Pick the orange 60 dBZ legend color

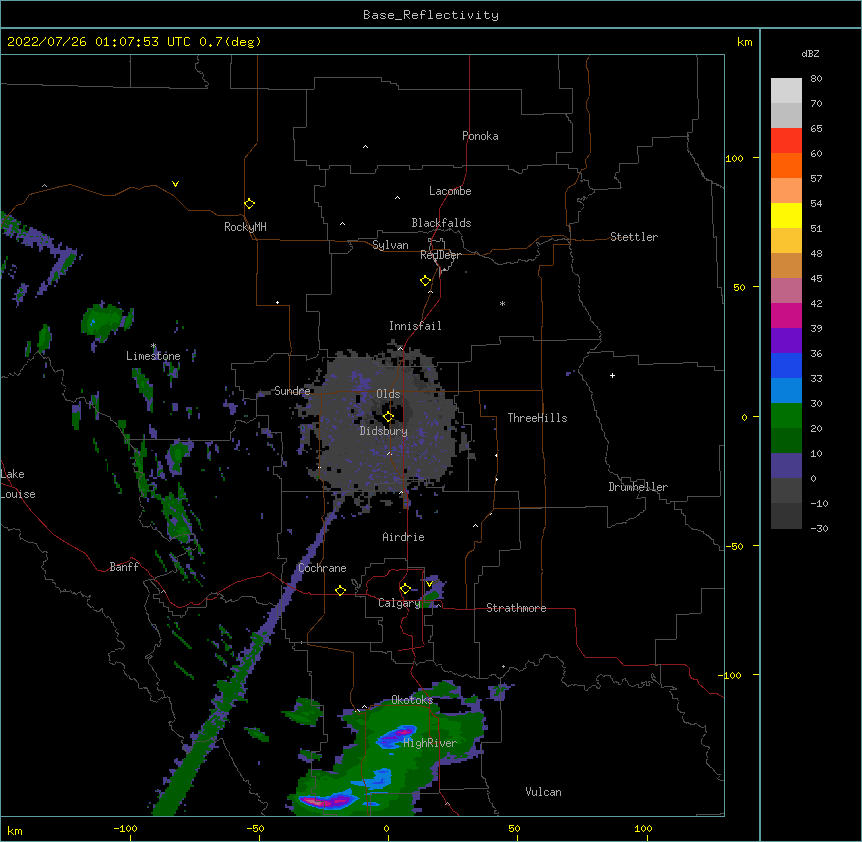[x=786, y=165]
